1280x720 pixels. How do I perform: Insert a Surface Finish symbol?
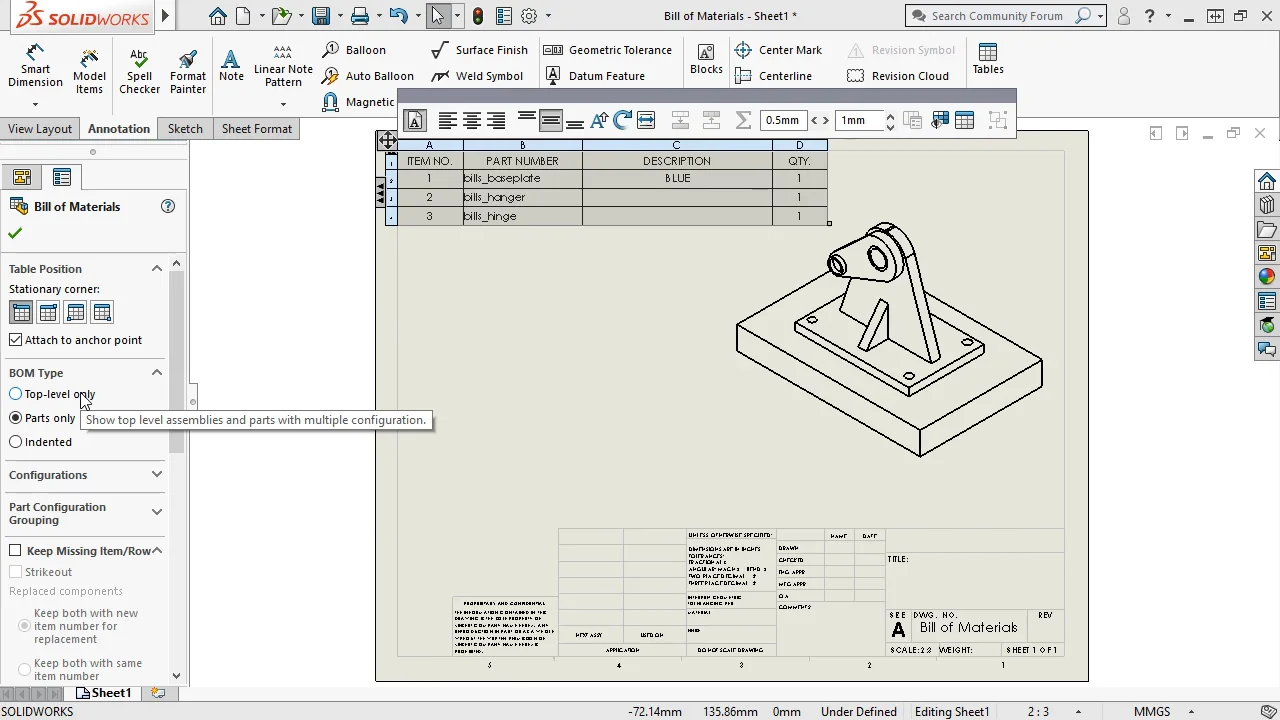coord(479,50)
